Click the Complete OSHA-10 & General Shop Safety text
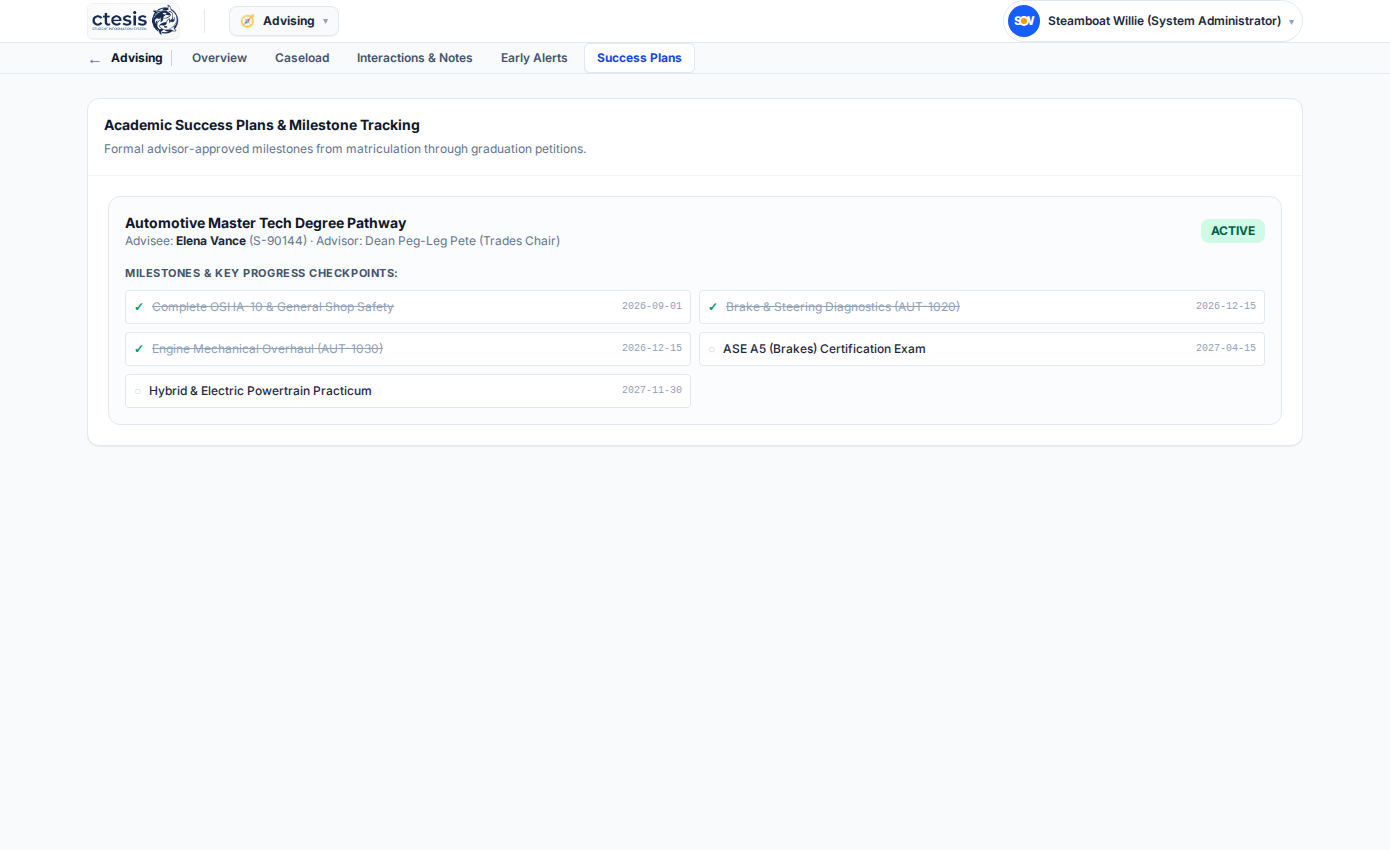This screenshot has width=1390, height=850. [273, 307]
